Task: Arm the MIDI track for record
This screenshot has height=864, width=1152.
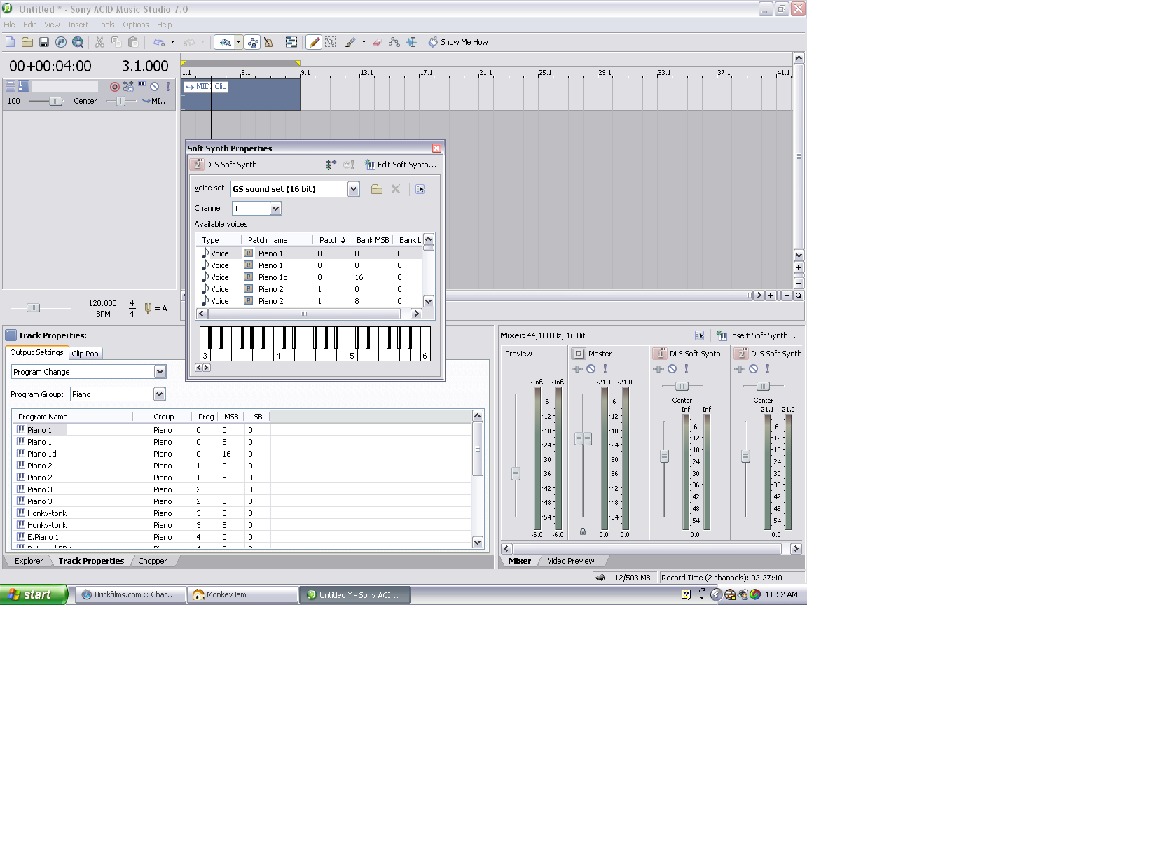Action: 115,87
